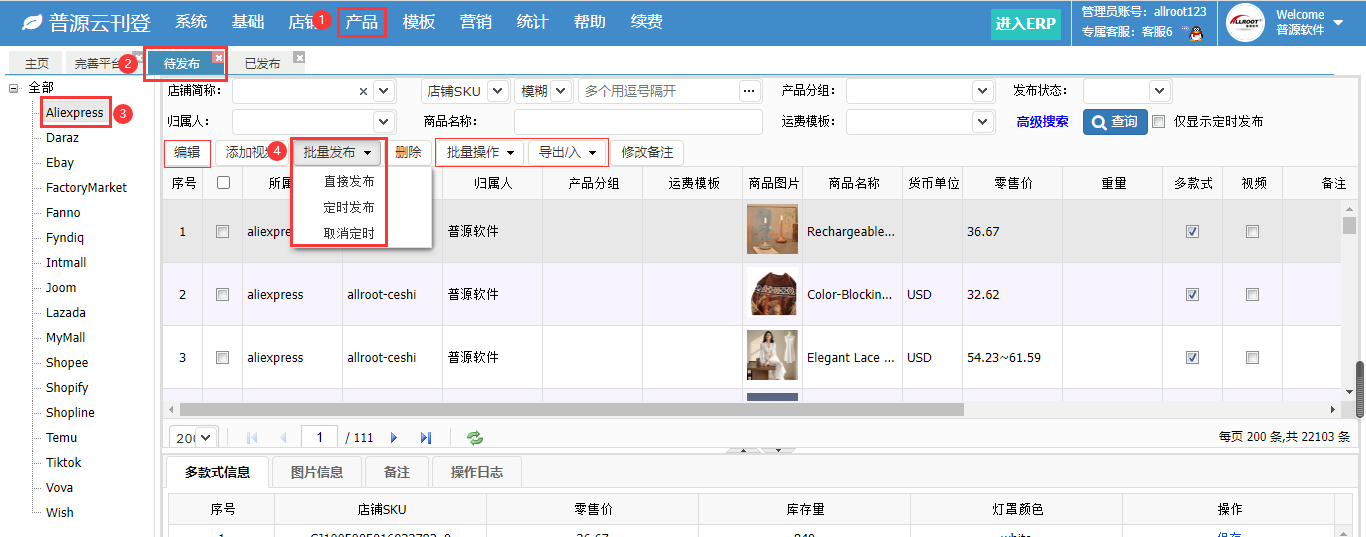Click the 查询 search button
The height and width of the screenshot is (537, 1366).
(x=1115, y=121)
